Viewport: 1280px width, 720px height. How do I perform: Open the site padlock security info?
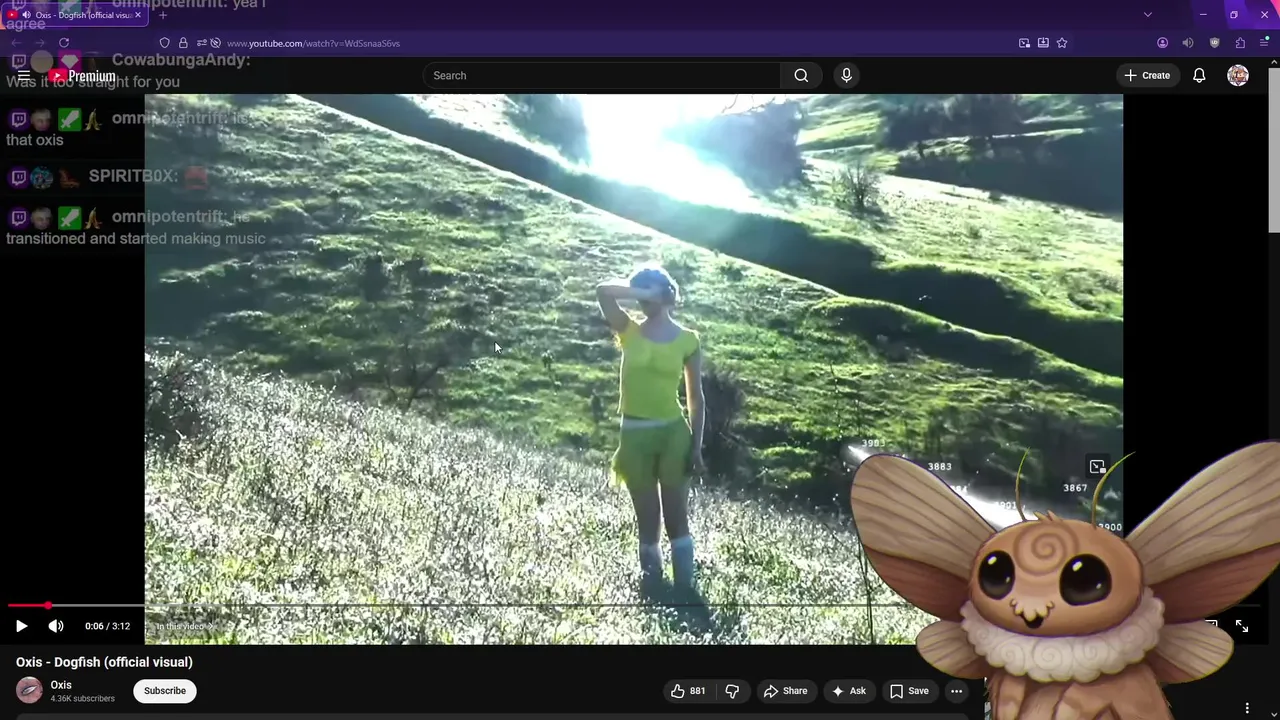pos(183,43)
